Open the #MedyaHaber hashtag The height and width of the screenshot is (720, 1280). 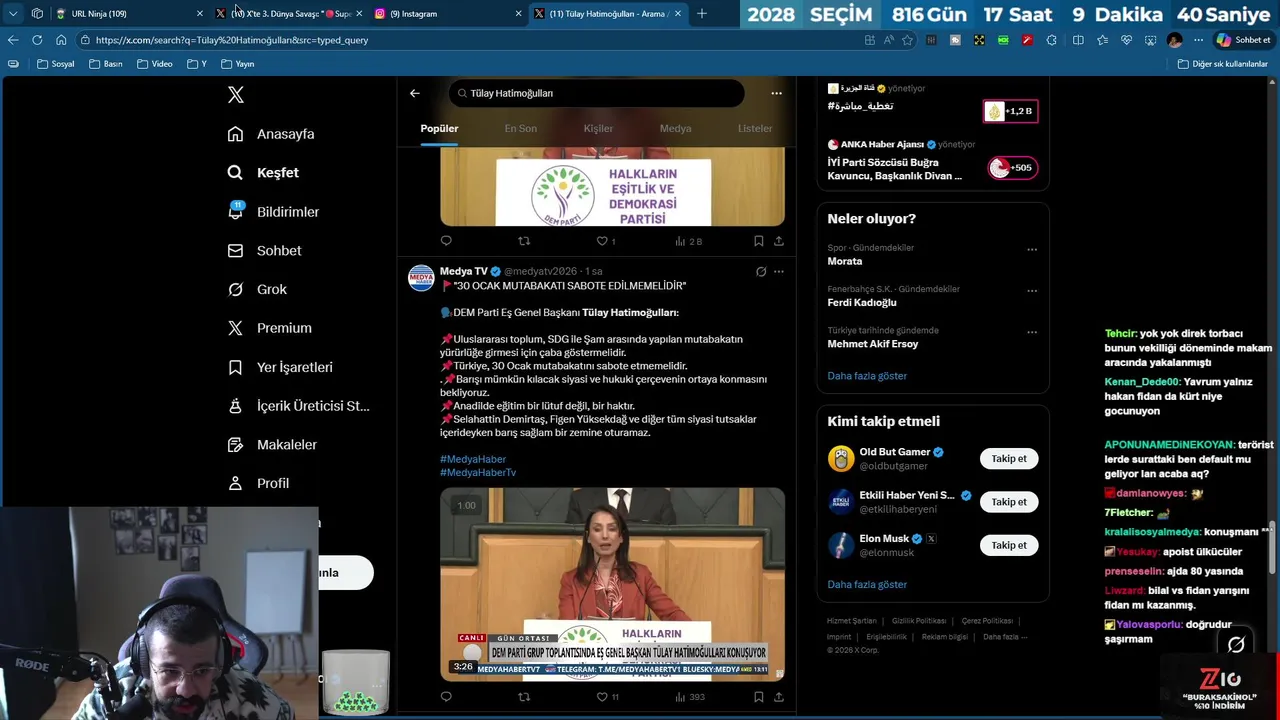tap(473, 459)
